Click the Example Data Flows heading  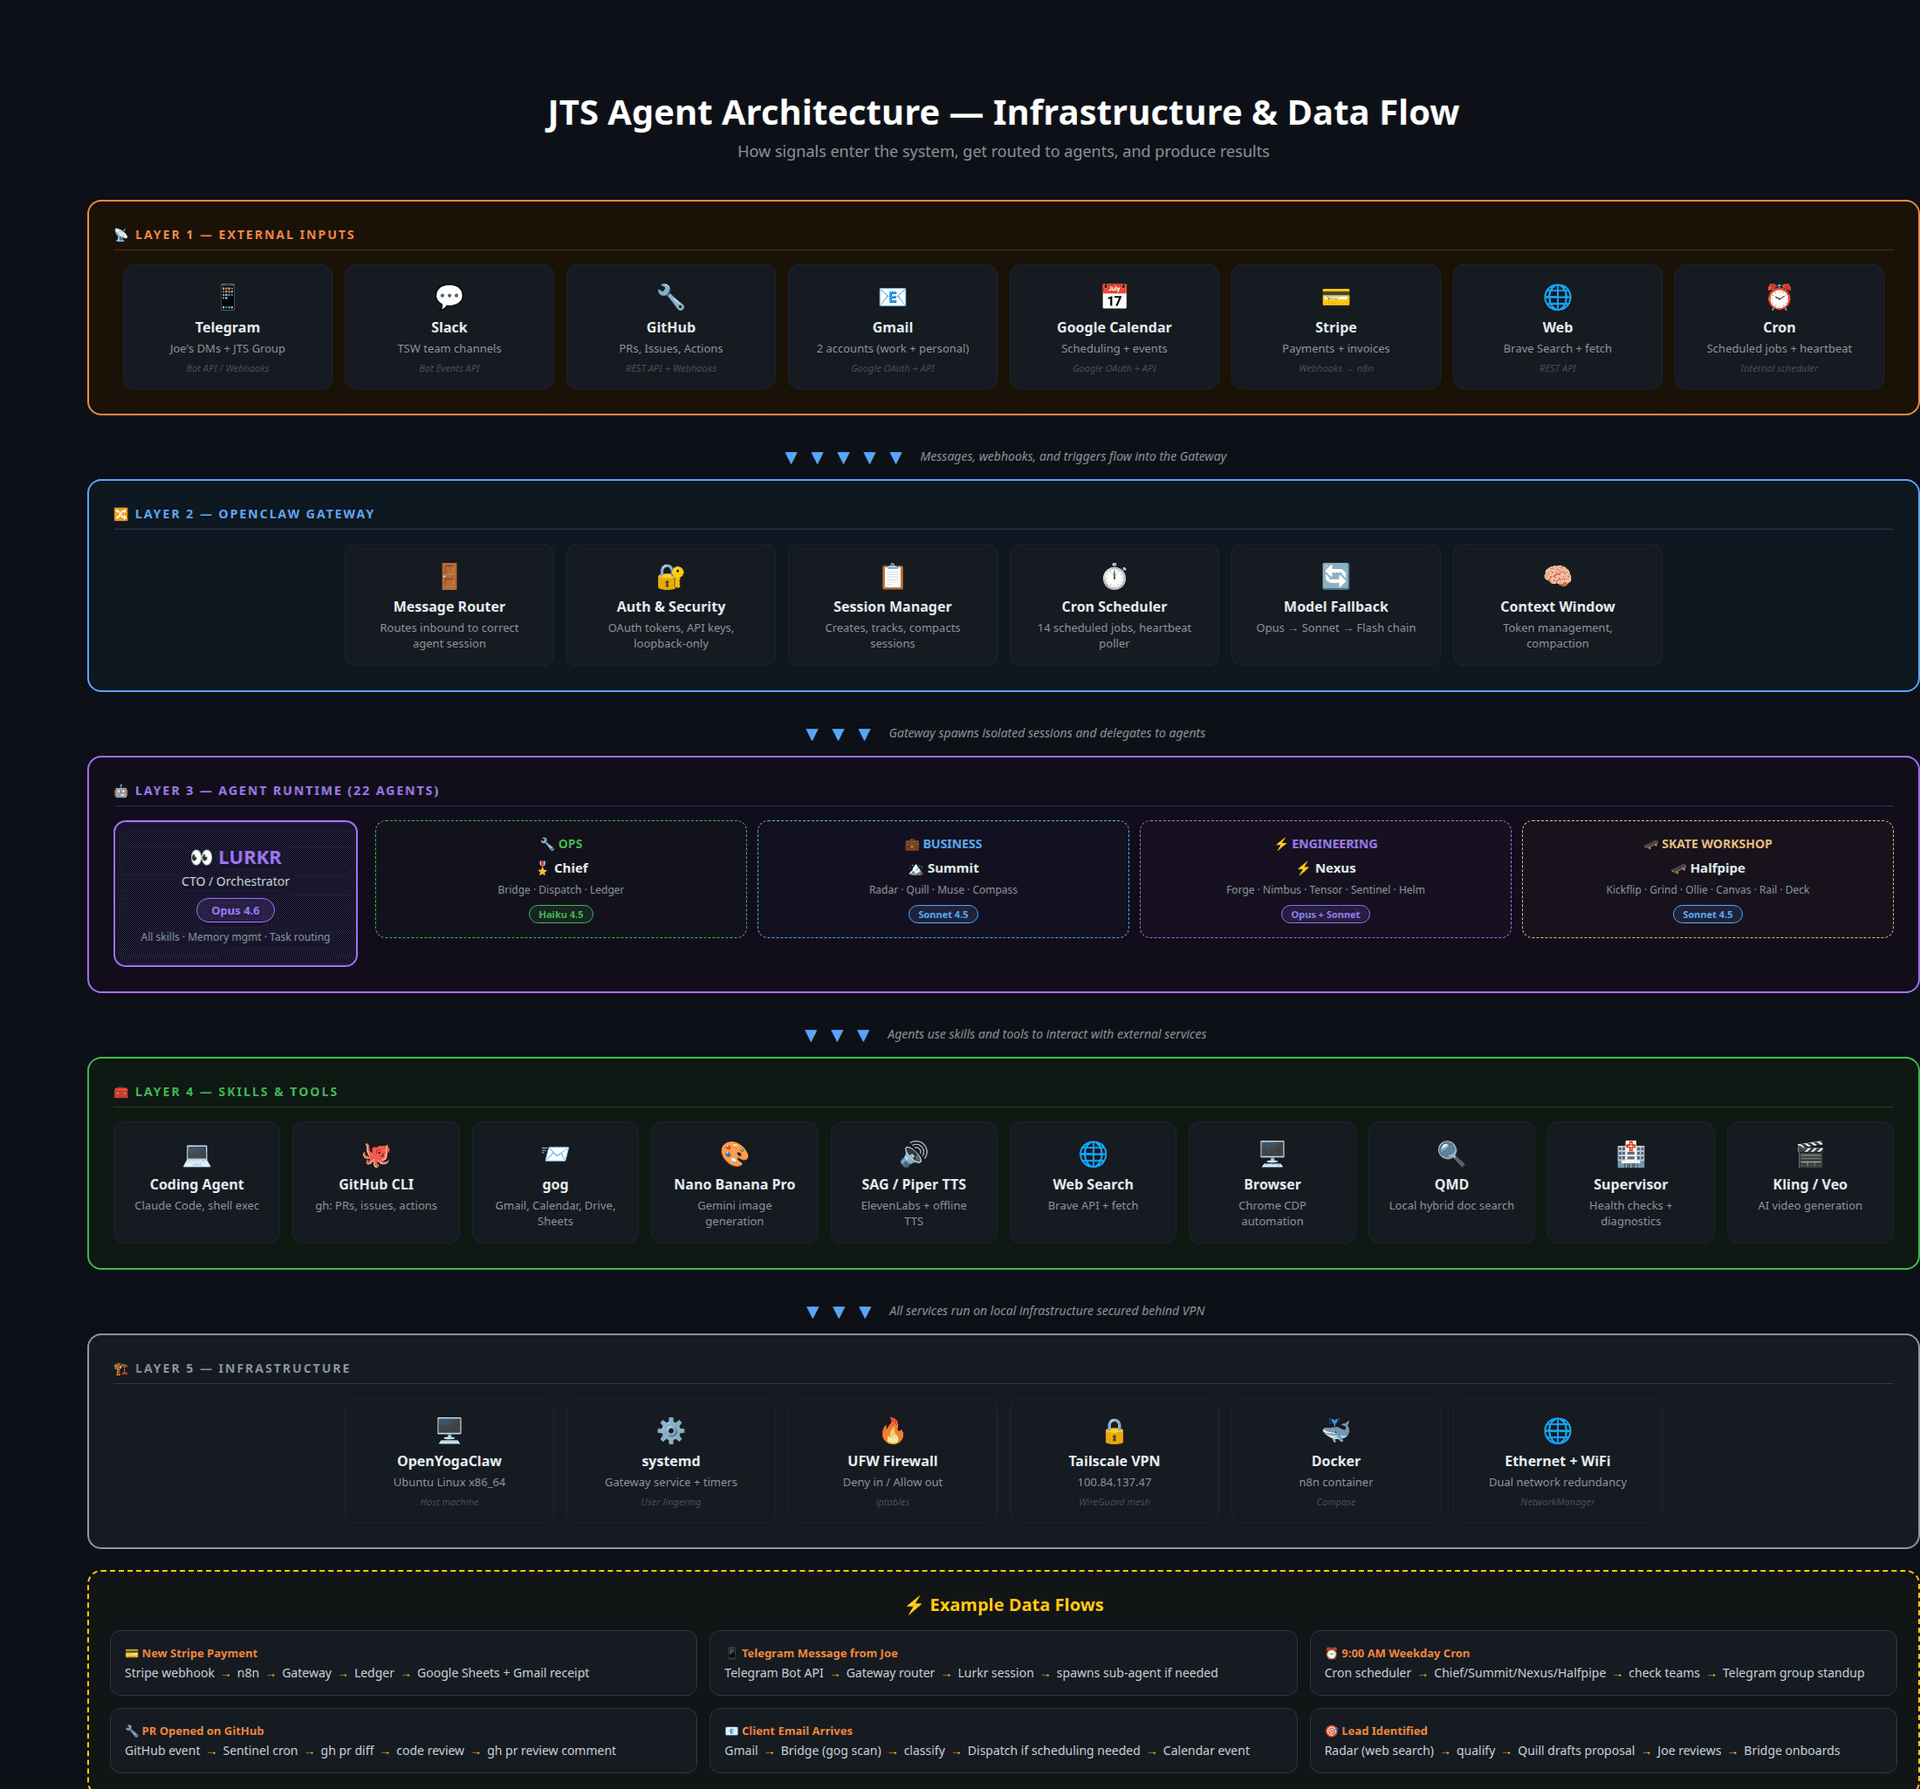tap(1004, 1604)
